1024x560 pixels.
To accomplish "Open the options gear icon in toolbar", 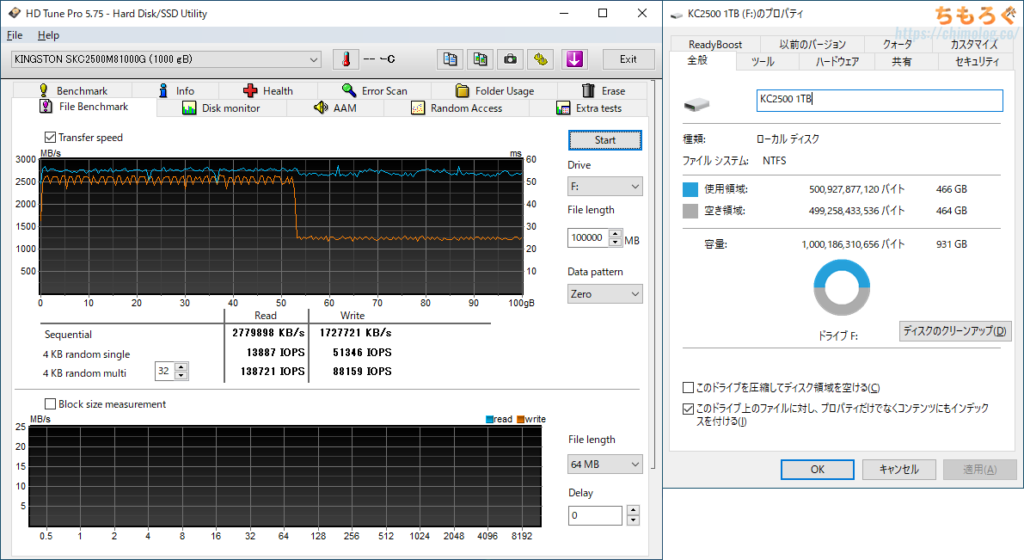I will pos(540,59).
